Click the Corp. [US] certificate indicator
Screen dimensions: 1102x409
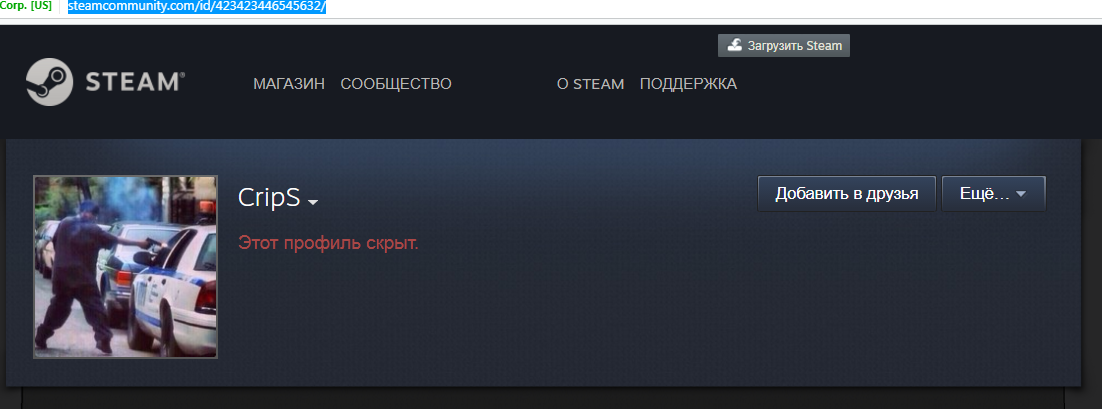coord(26,6)
